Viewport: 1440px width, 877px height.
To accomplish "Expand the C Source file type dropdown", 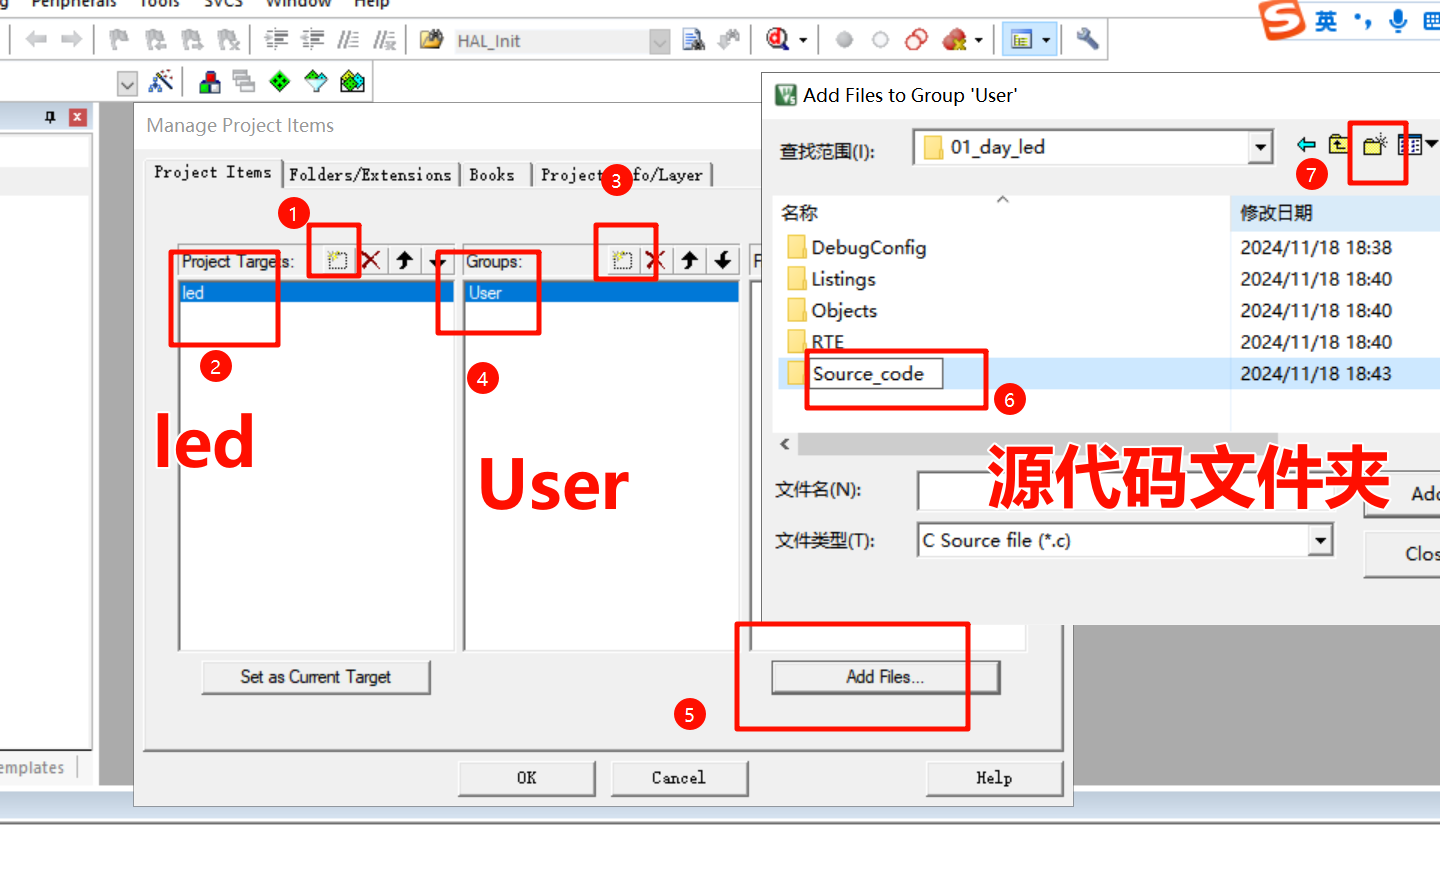I will pyautogui.click(x=1320, y=541).
